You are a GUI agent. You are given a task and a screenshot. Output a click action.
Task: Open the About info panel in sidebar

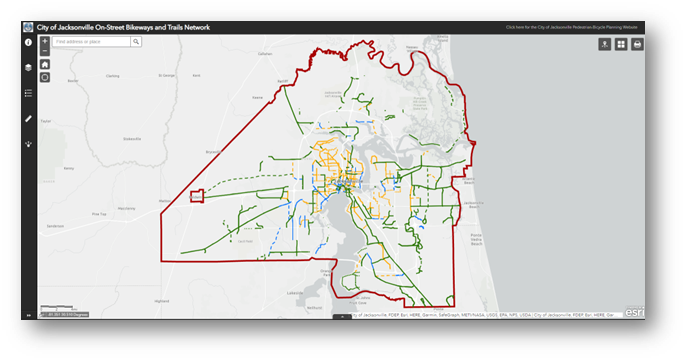click(28, 43)
